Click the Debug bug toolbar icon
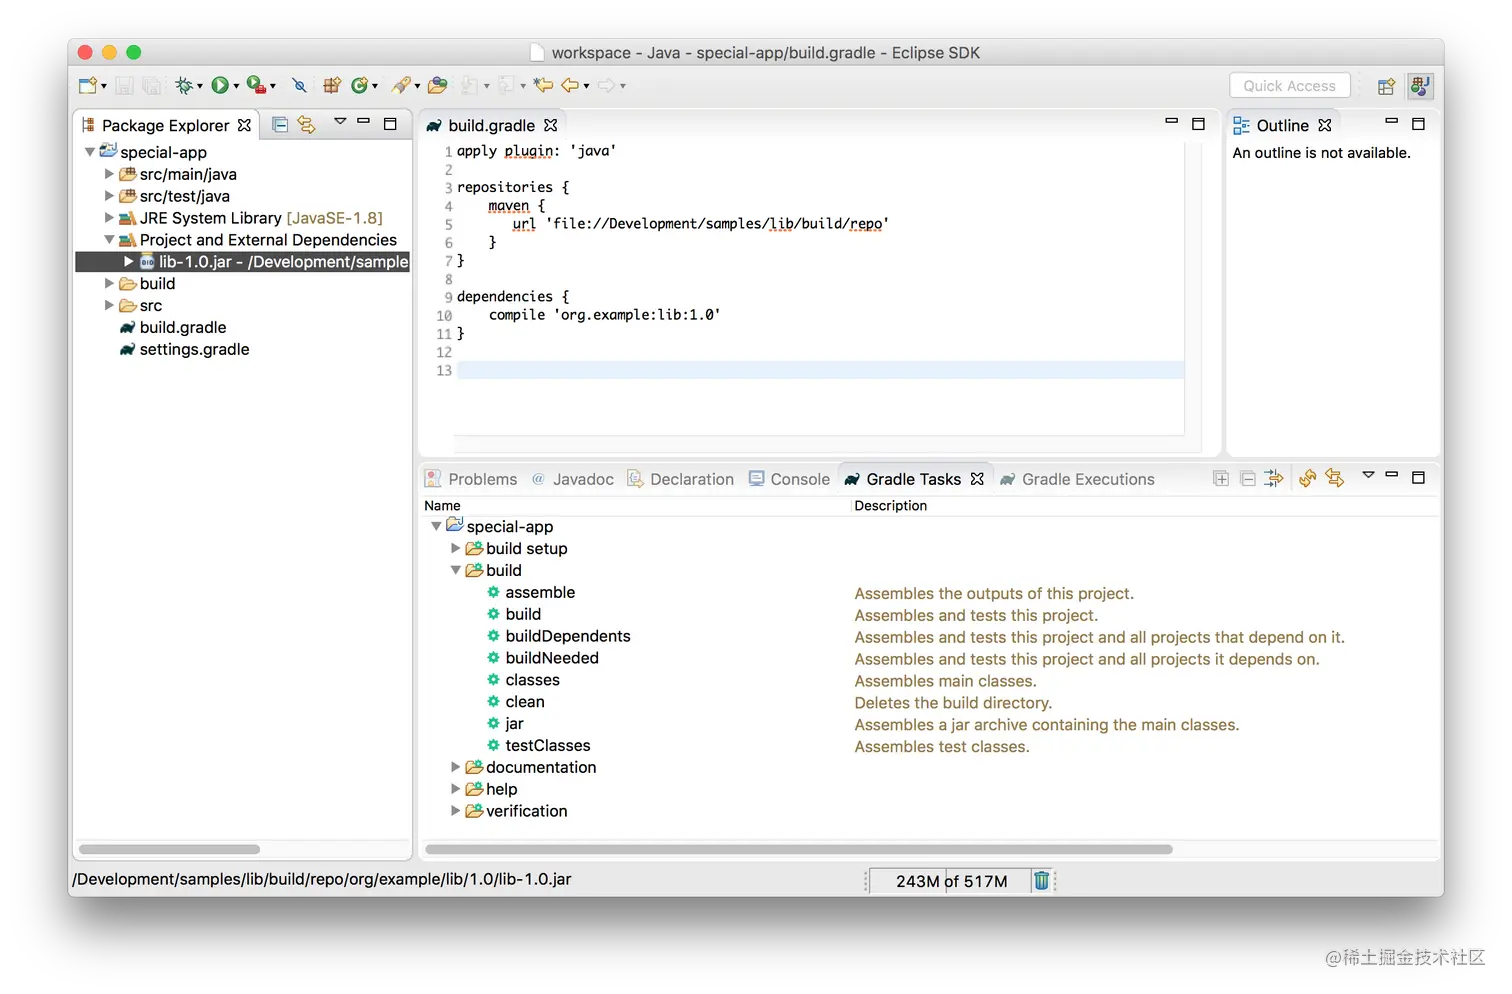This screenshot has height=994, width=1512. [184, 86]
